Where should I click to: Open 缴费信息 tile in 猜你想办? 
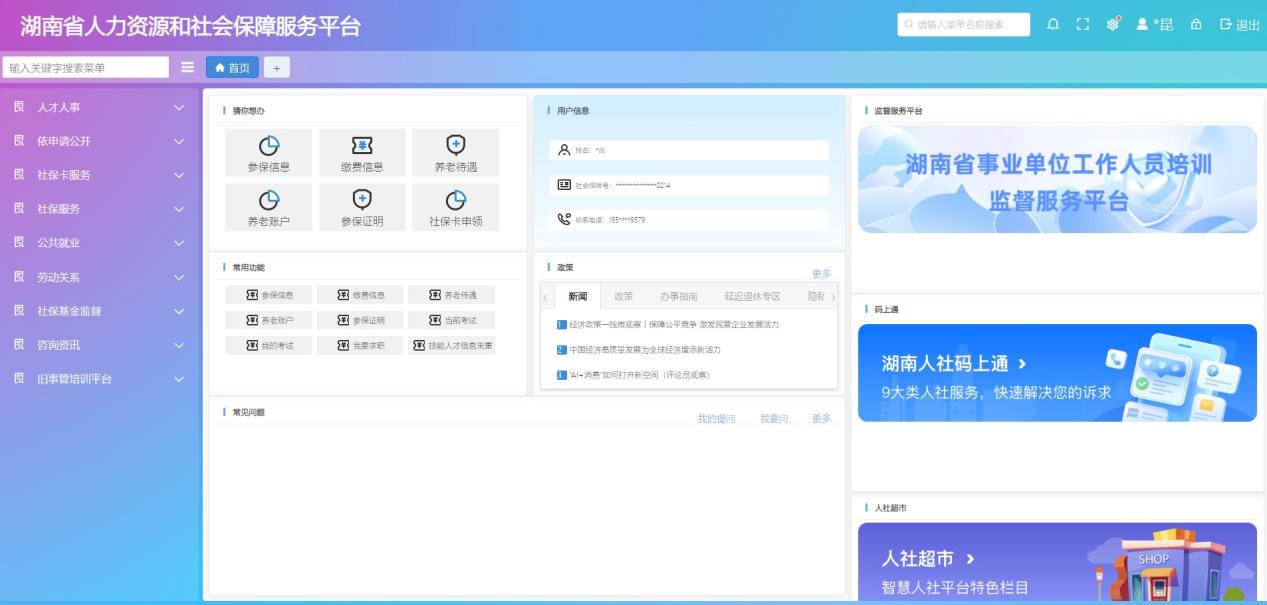(362, 153)
